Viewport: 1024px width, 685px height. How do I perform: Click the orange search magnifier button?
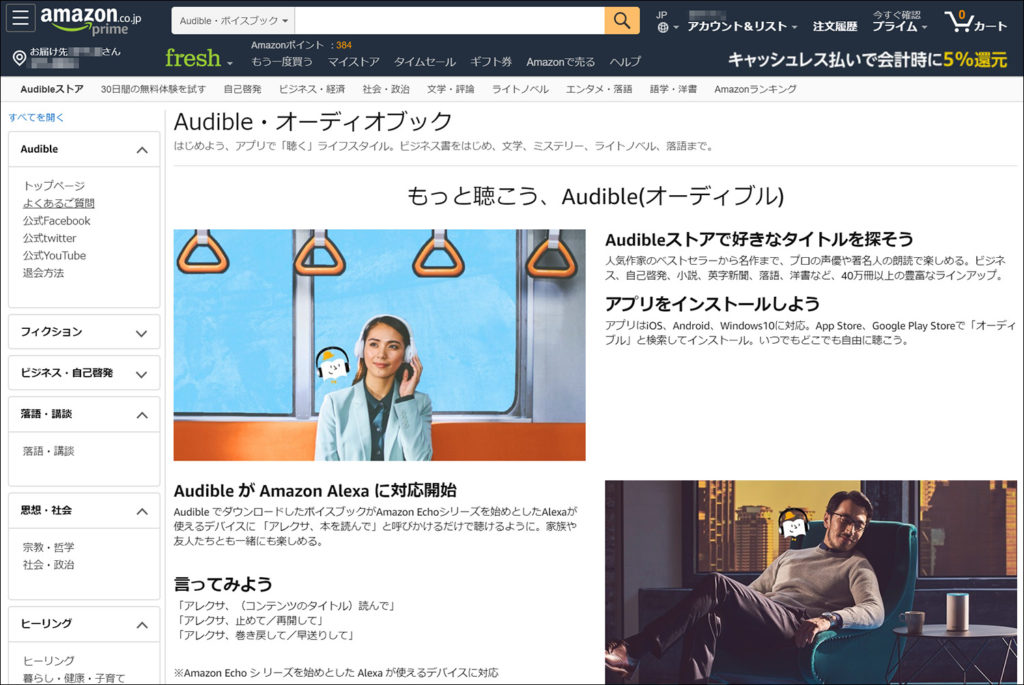tap(622, 21)
